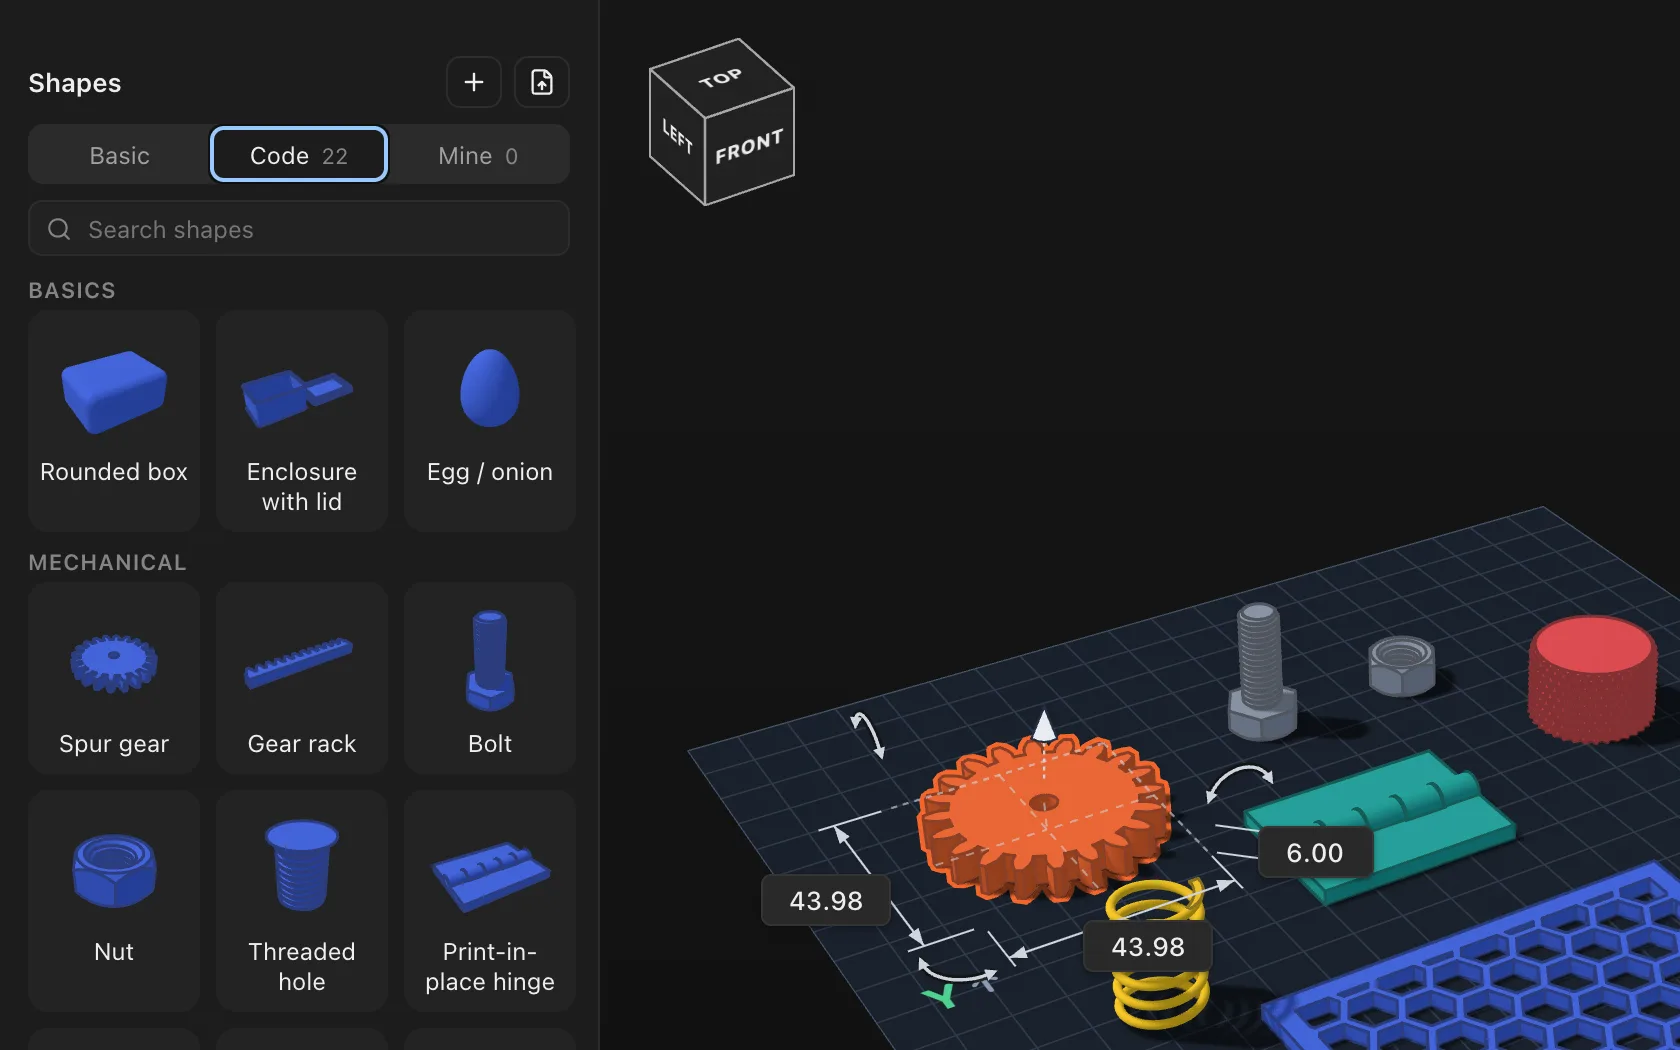Select the Code 22 tab

coord(299,155)
